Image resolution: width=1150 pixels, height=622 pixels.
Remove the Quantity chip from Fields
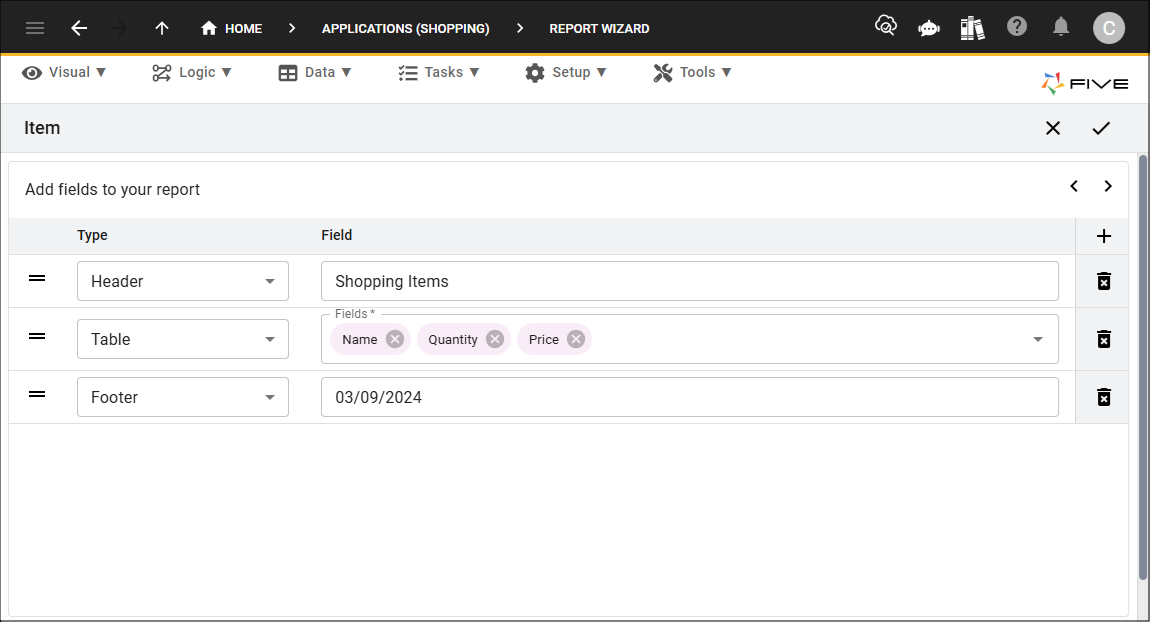click(495, 339)
